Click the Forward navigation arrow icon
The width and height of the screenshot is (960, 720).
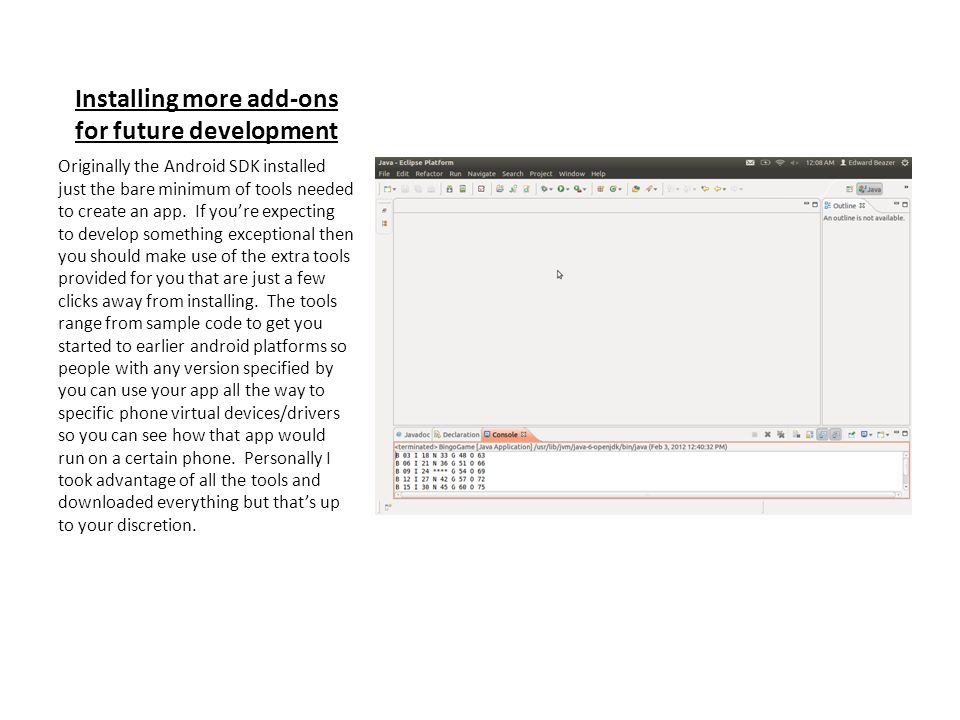(735, 189)
